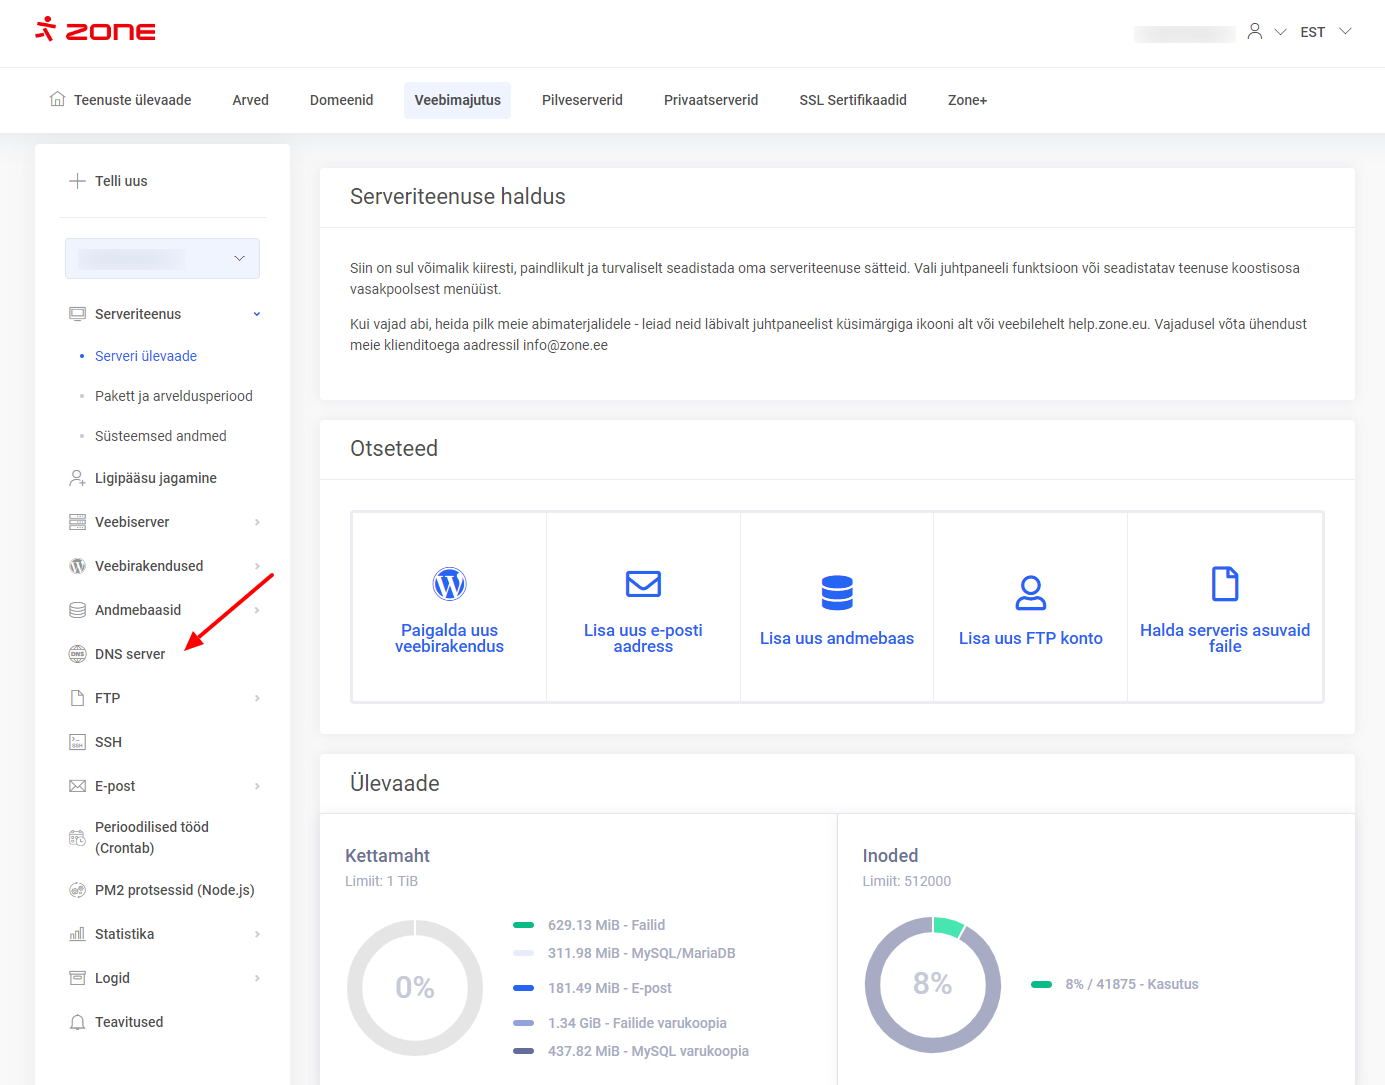
Task: Expand the E-post sidebar section
Action: click(257, 786)
